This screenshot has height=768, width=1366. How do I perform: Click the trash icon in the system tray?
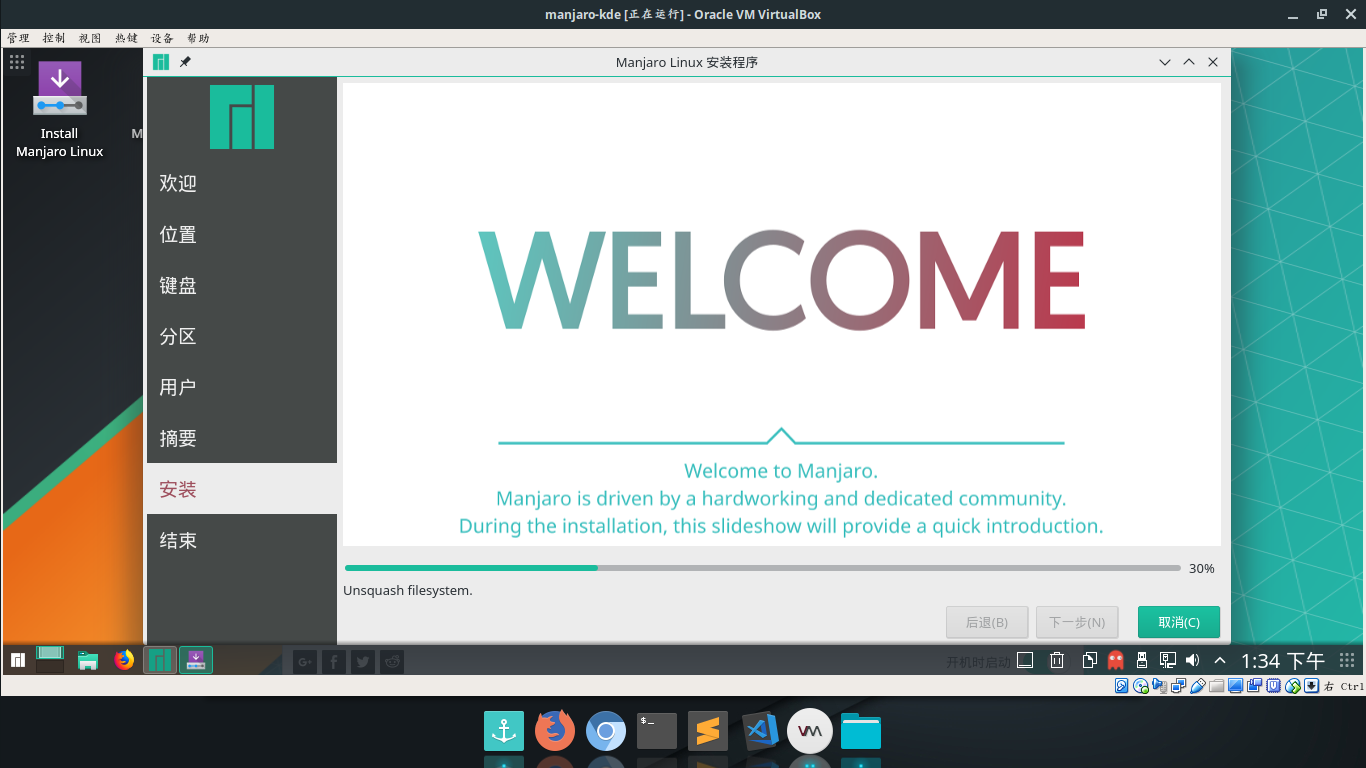(x=1057, y=660)
